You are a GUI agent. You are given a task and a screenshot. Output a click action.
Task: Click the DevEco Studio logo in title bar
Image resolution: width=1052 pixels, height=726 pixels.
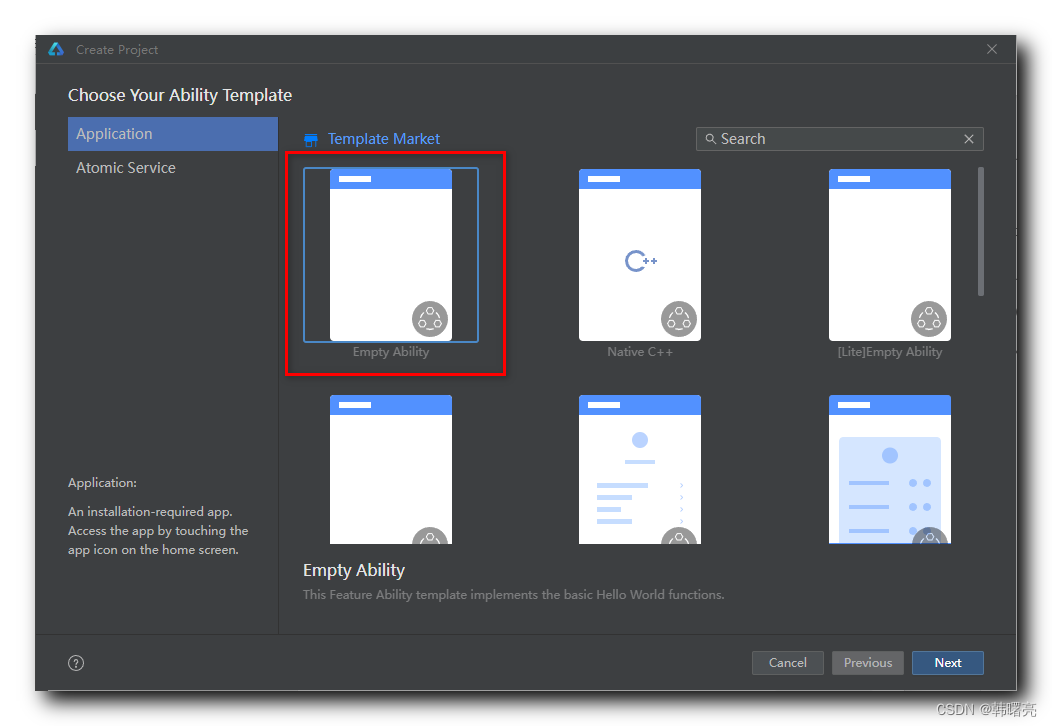(56, 49)
